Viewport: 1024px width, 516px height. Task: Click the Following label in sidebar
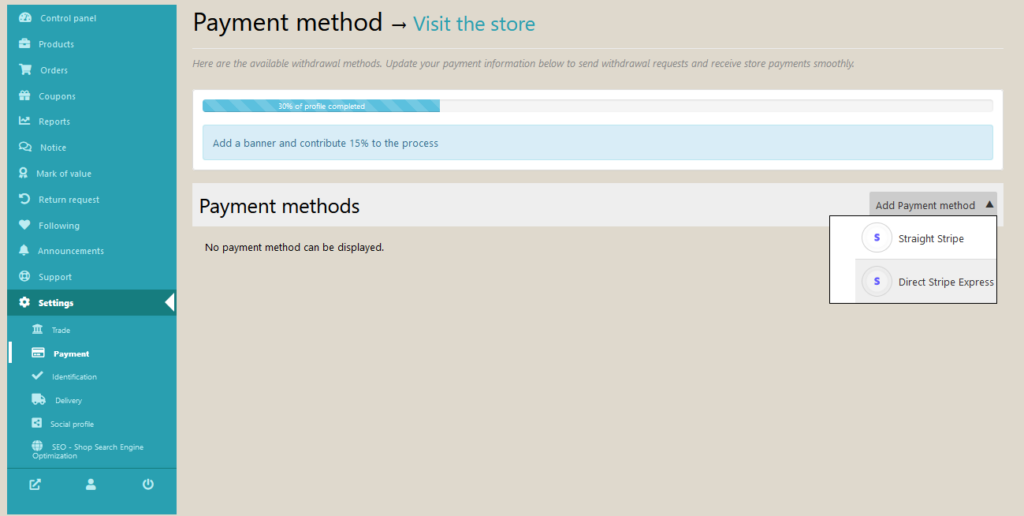pyautogui.click(x=59, y=225)
